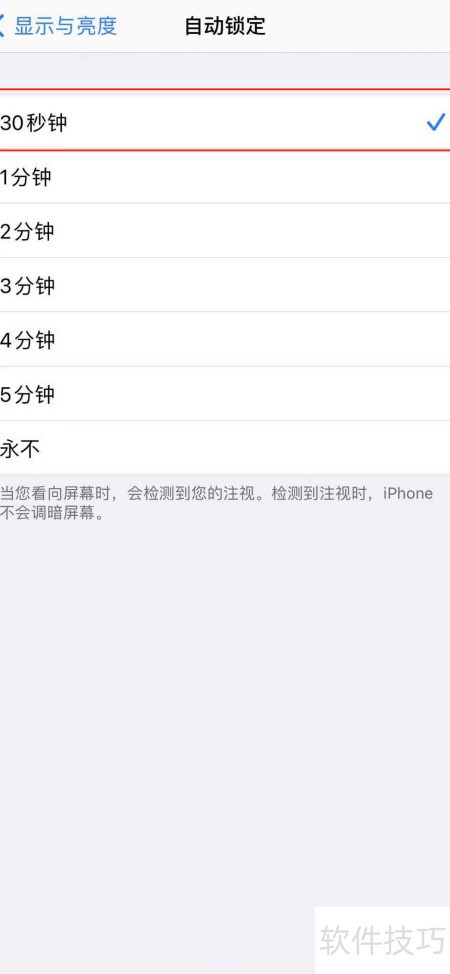Pick the 4分钟 option

225,339
